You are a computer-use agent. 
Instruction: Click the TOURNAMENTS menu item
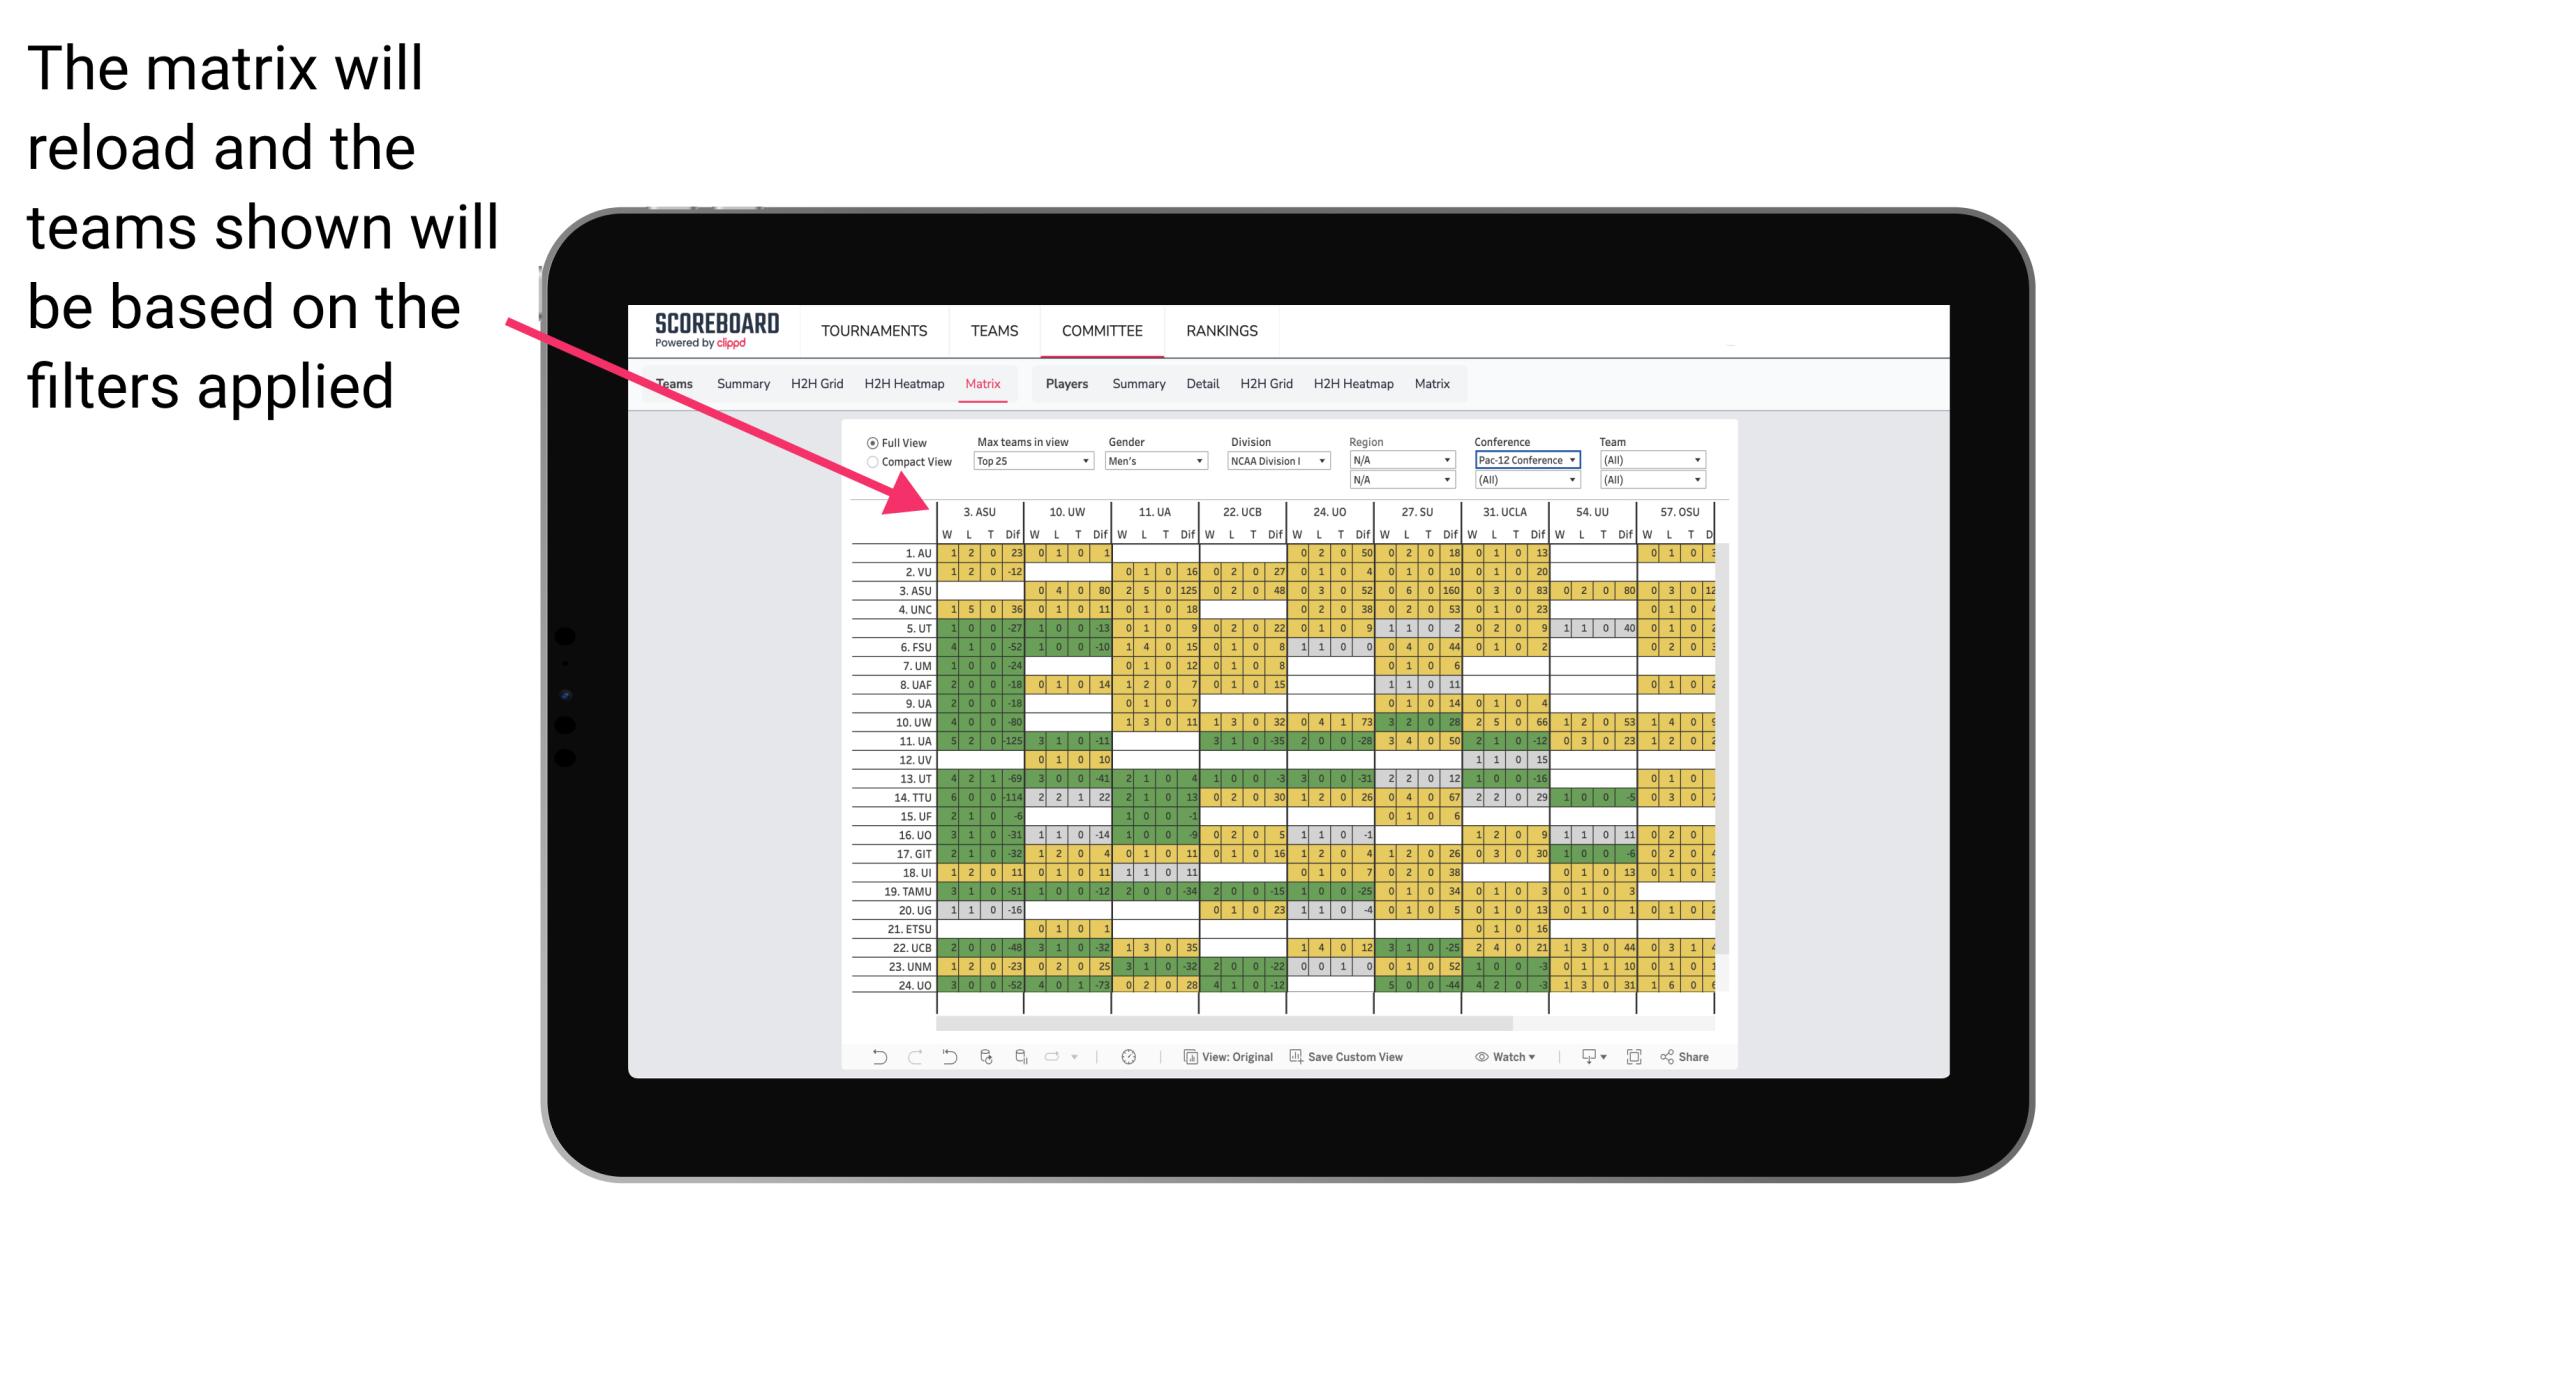(x=875, y=330)
